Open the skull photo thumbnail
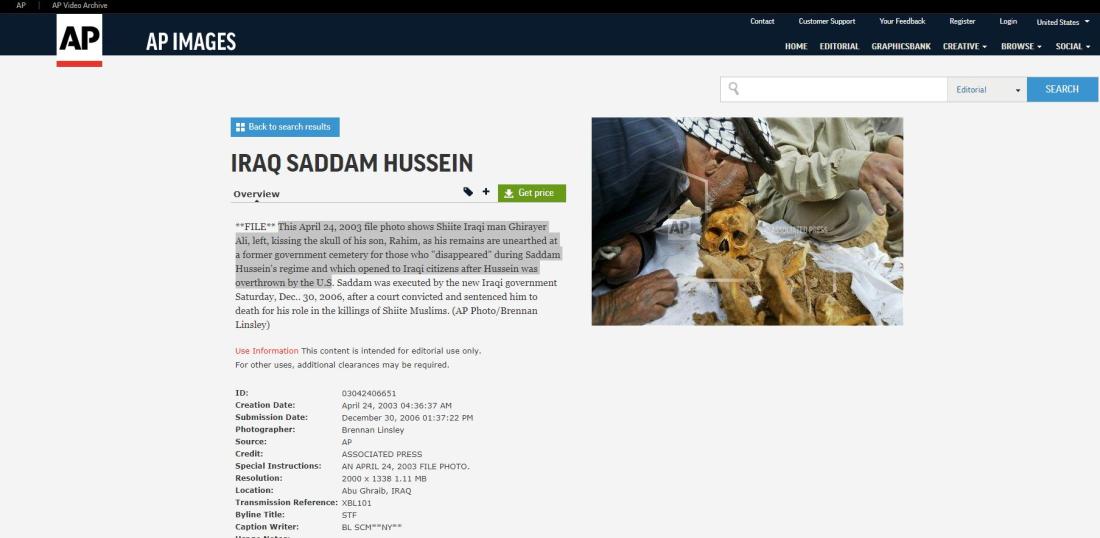The width and height of the screenshot is (1100, 538). pos(747,221)
